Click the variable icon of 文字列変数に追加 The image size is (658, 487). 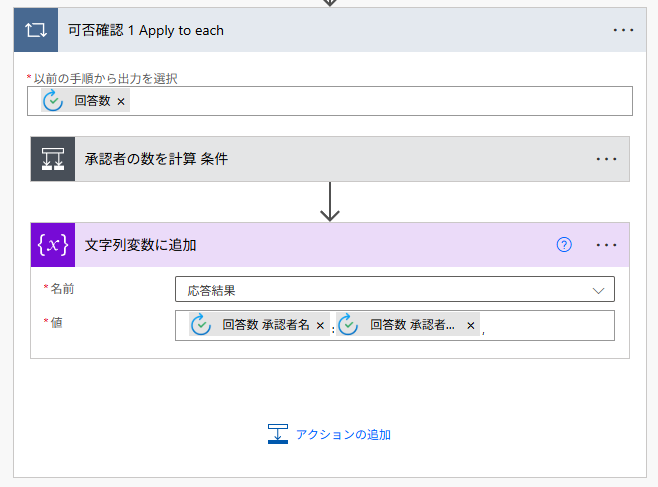(53, 245)
